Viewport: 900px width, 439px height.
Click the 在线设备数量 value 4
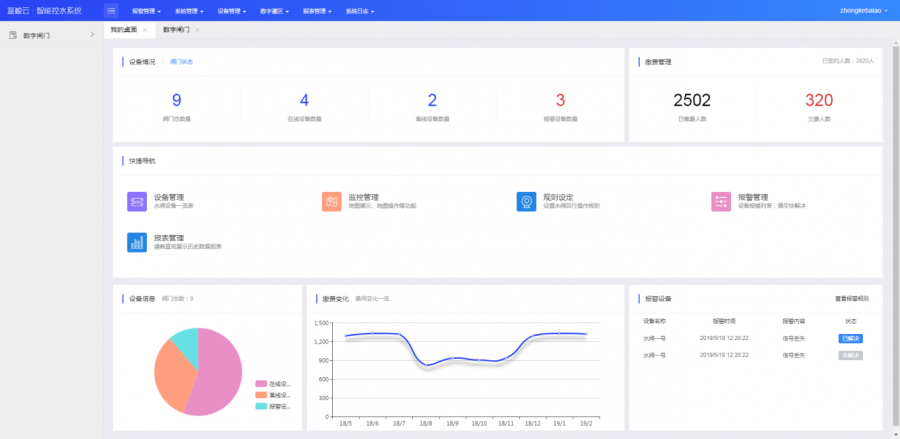click(304, 100)
